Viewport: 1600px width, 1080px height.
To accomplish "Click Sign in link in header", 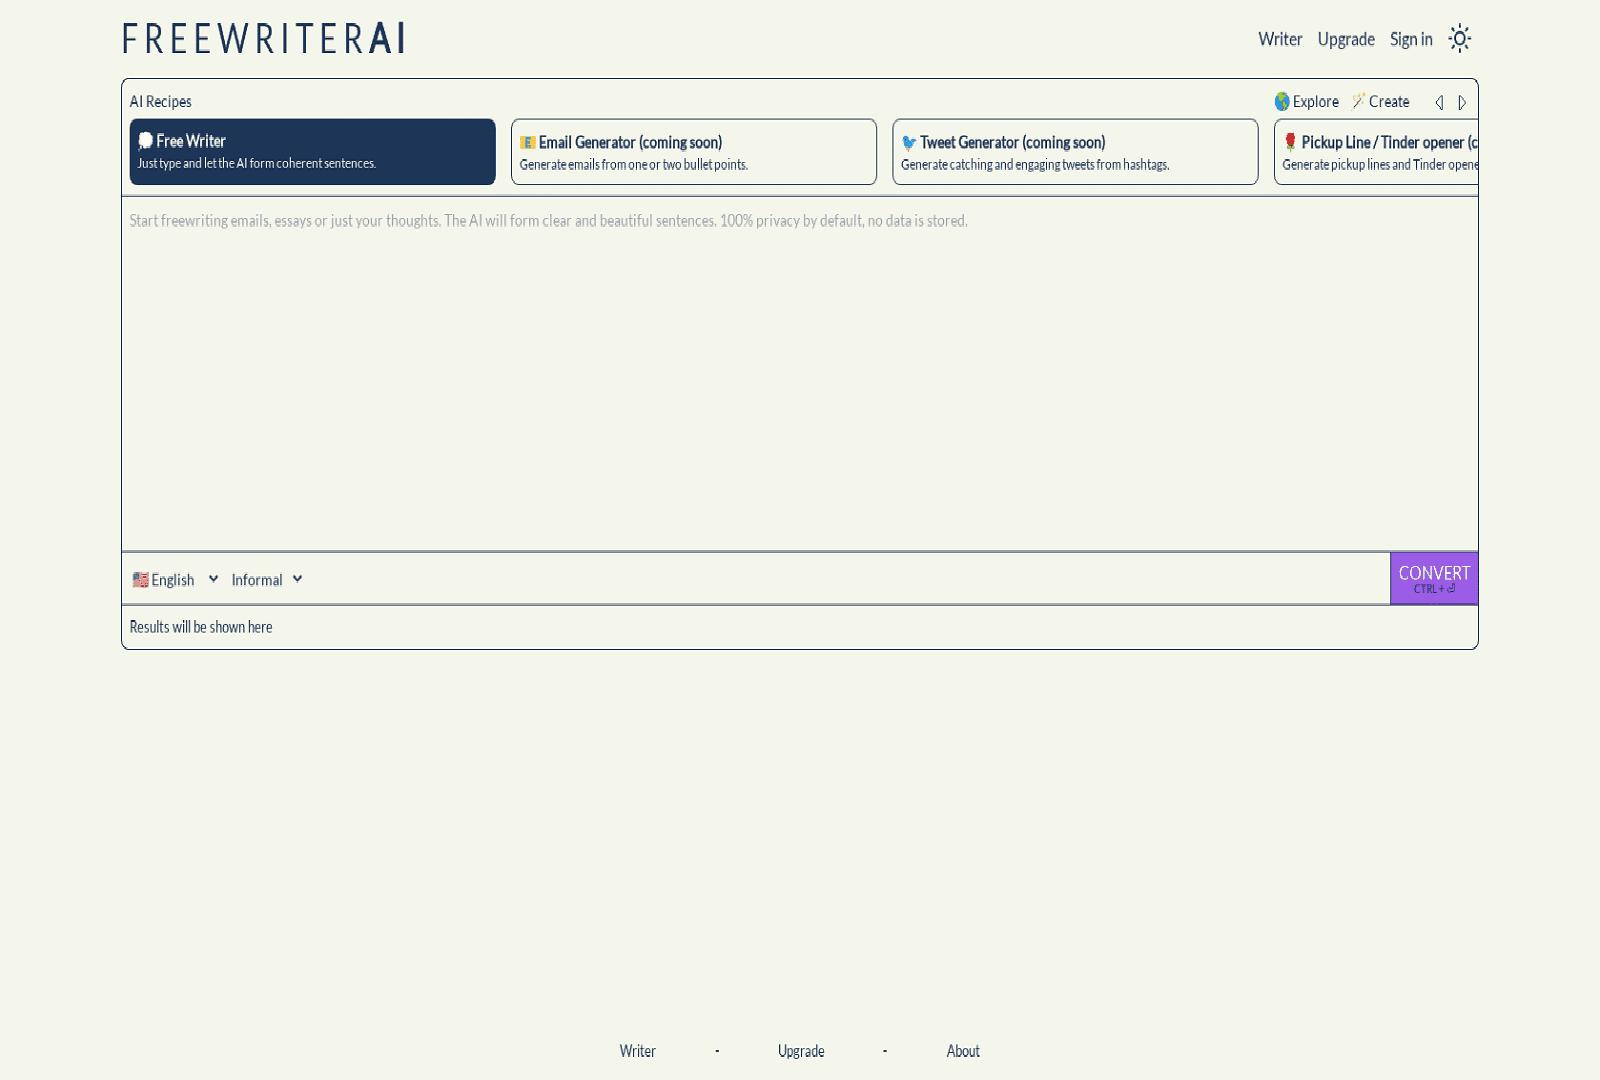I will click(x=1410, y=39).
